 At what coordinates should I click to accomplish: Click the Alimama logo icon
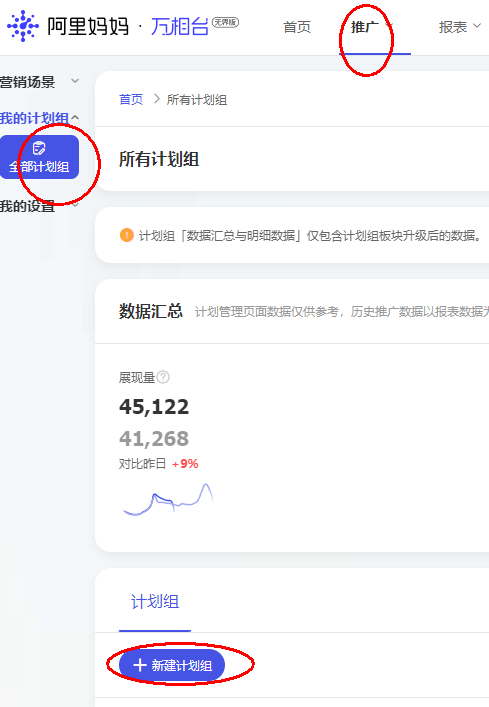(23, 26)
